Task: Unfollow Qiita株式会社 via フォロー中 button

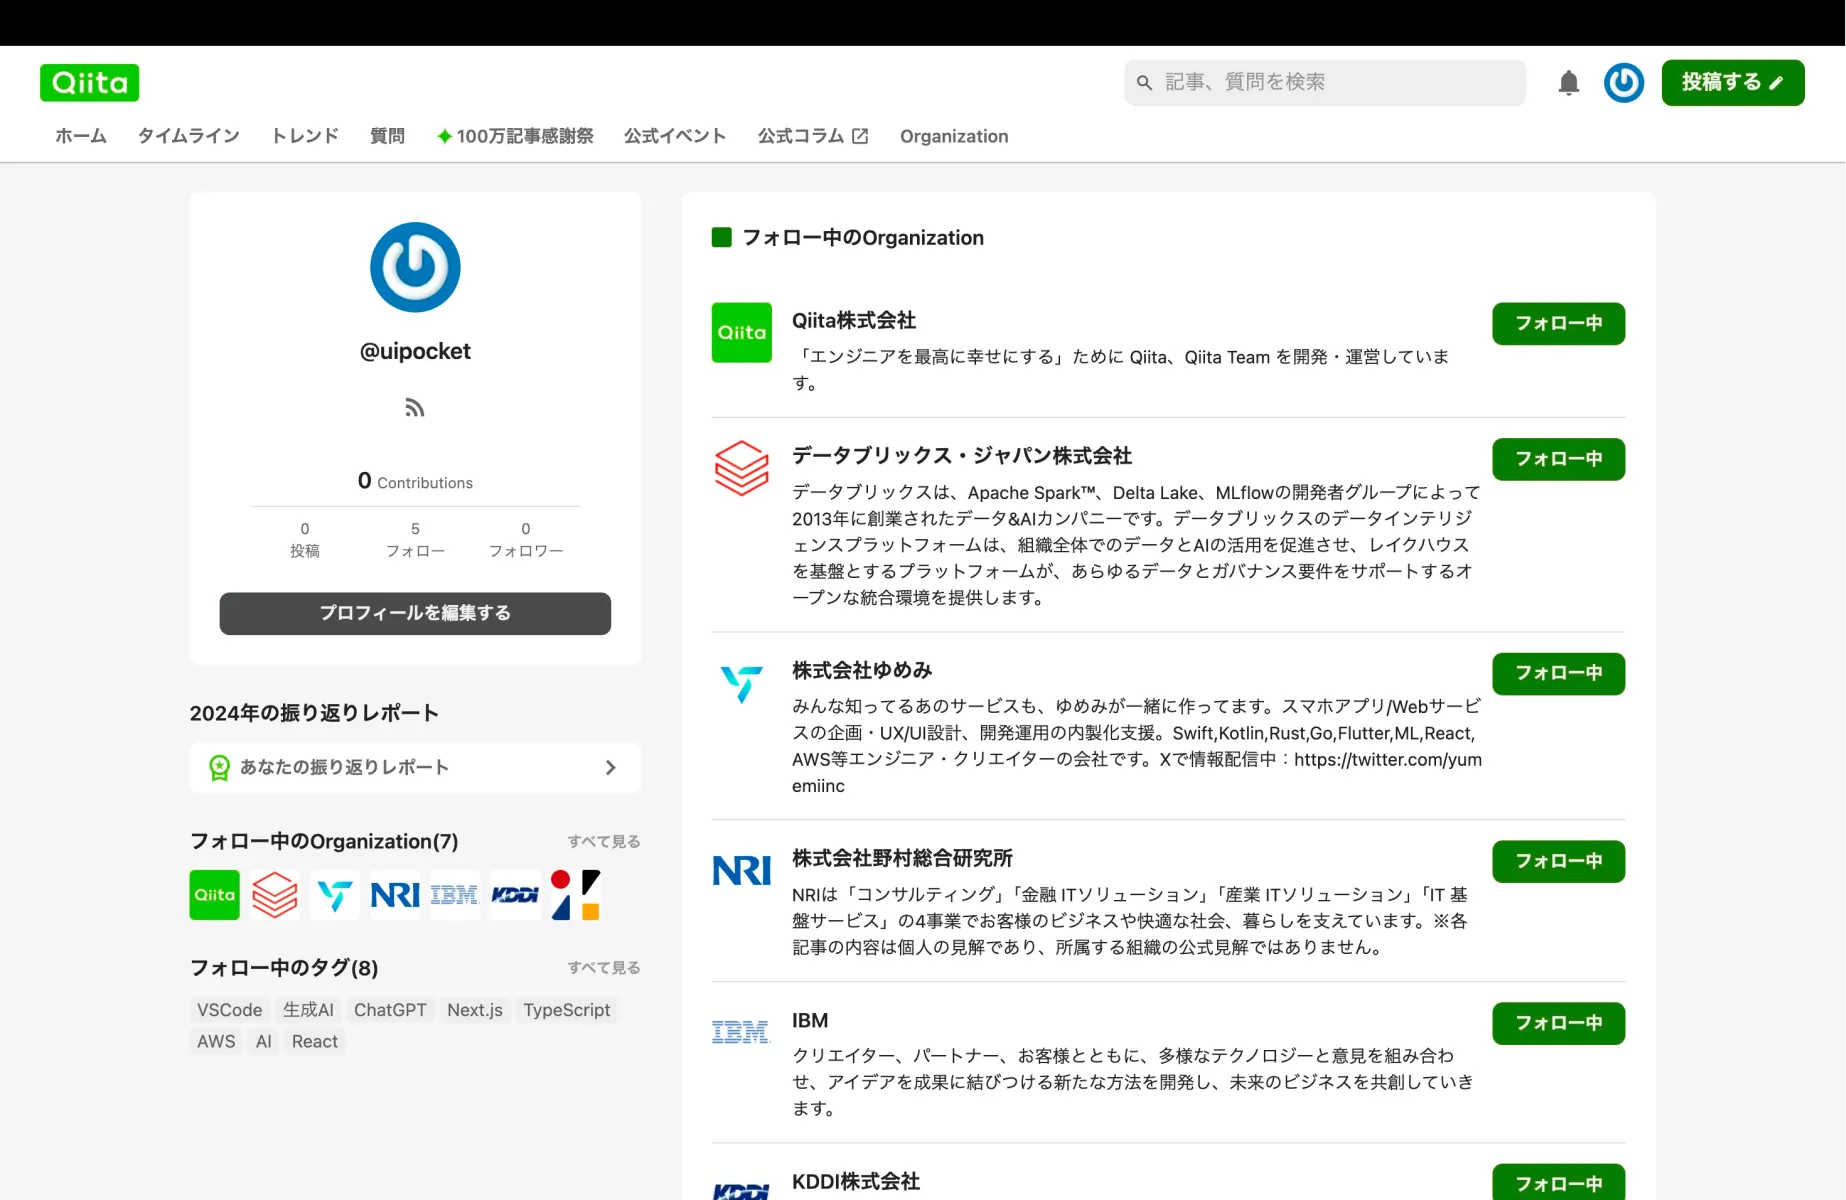Action: click(1557, 323)
